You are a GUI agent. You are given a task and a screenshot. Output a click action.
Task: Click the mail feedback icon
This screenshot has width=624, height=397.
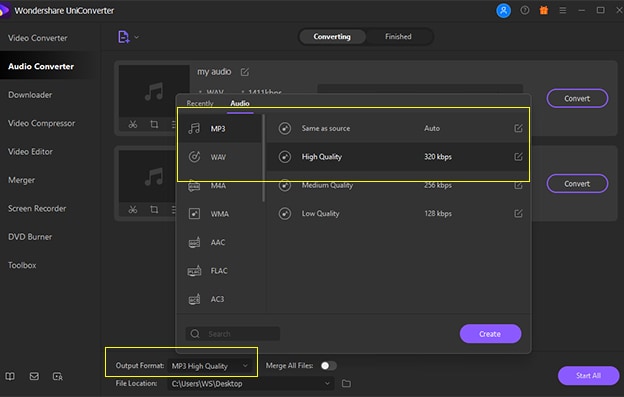coord(34,376)
